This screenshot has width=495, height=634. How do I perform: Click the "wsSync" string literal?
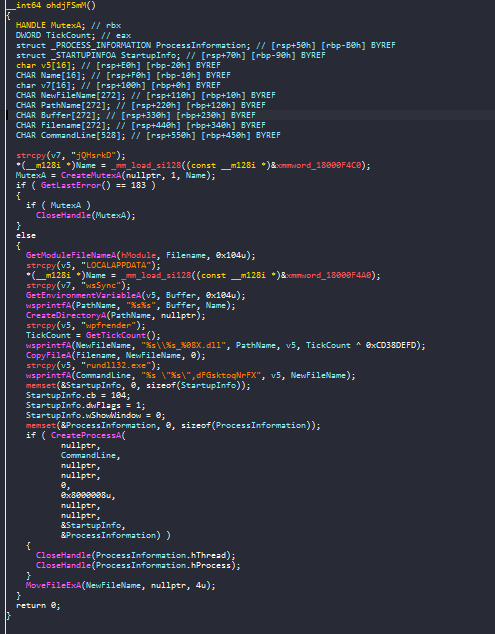[101, 285]
